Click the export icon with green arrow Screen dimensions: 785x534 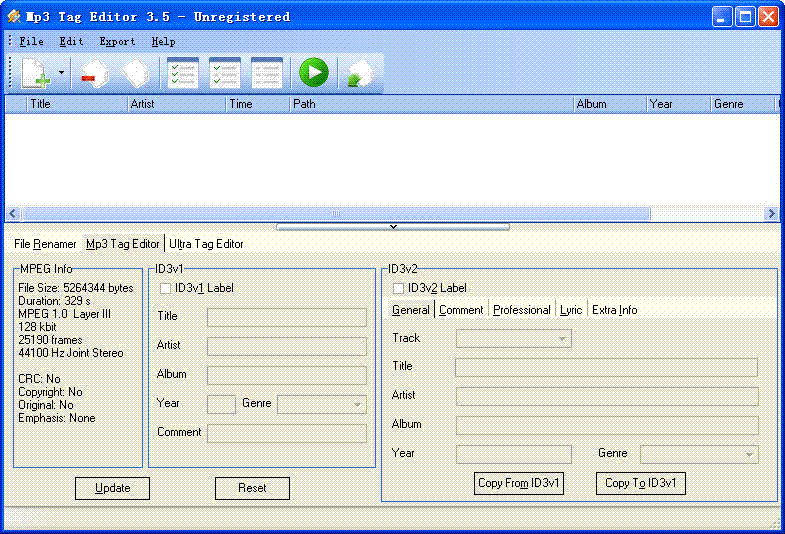tap(360, 74)
